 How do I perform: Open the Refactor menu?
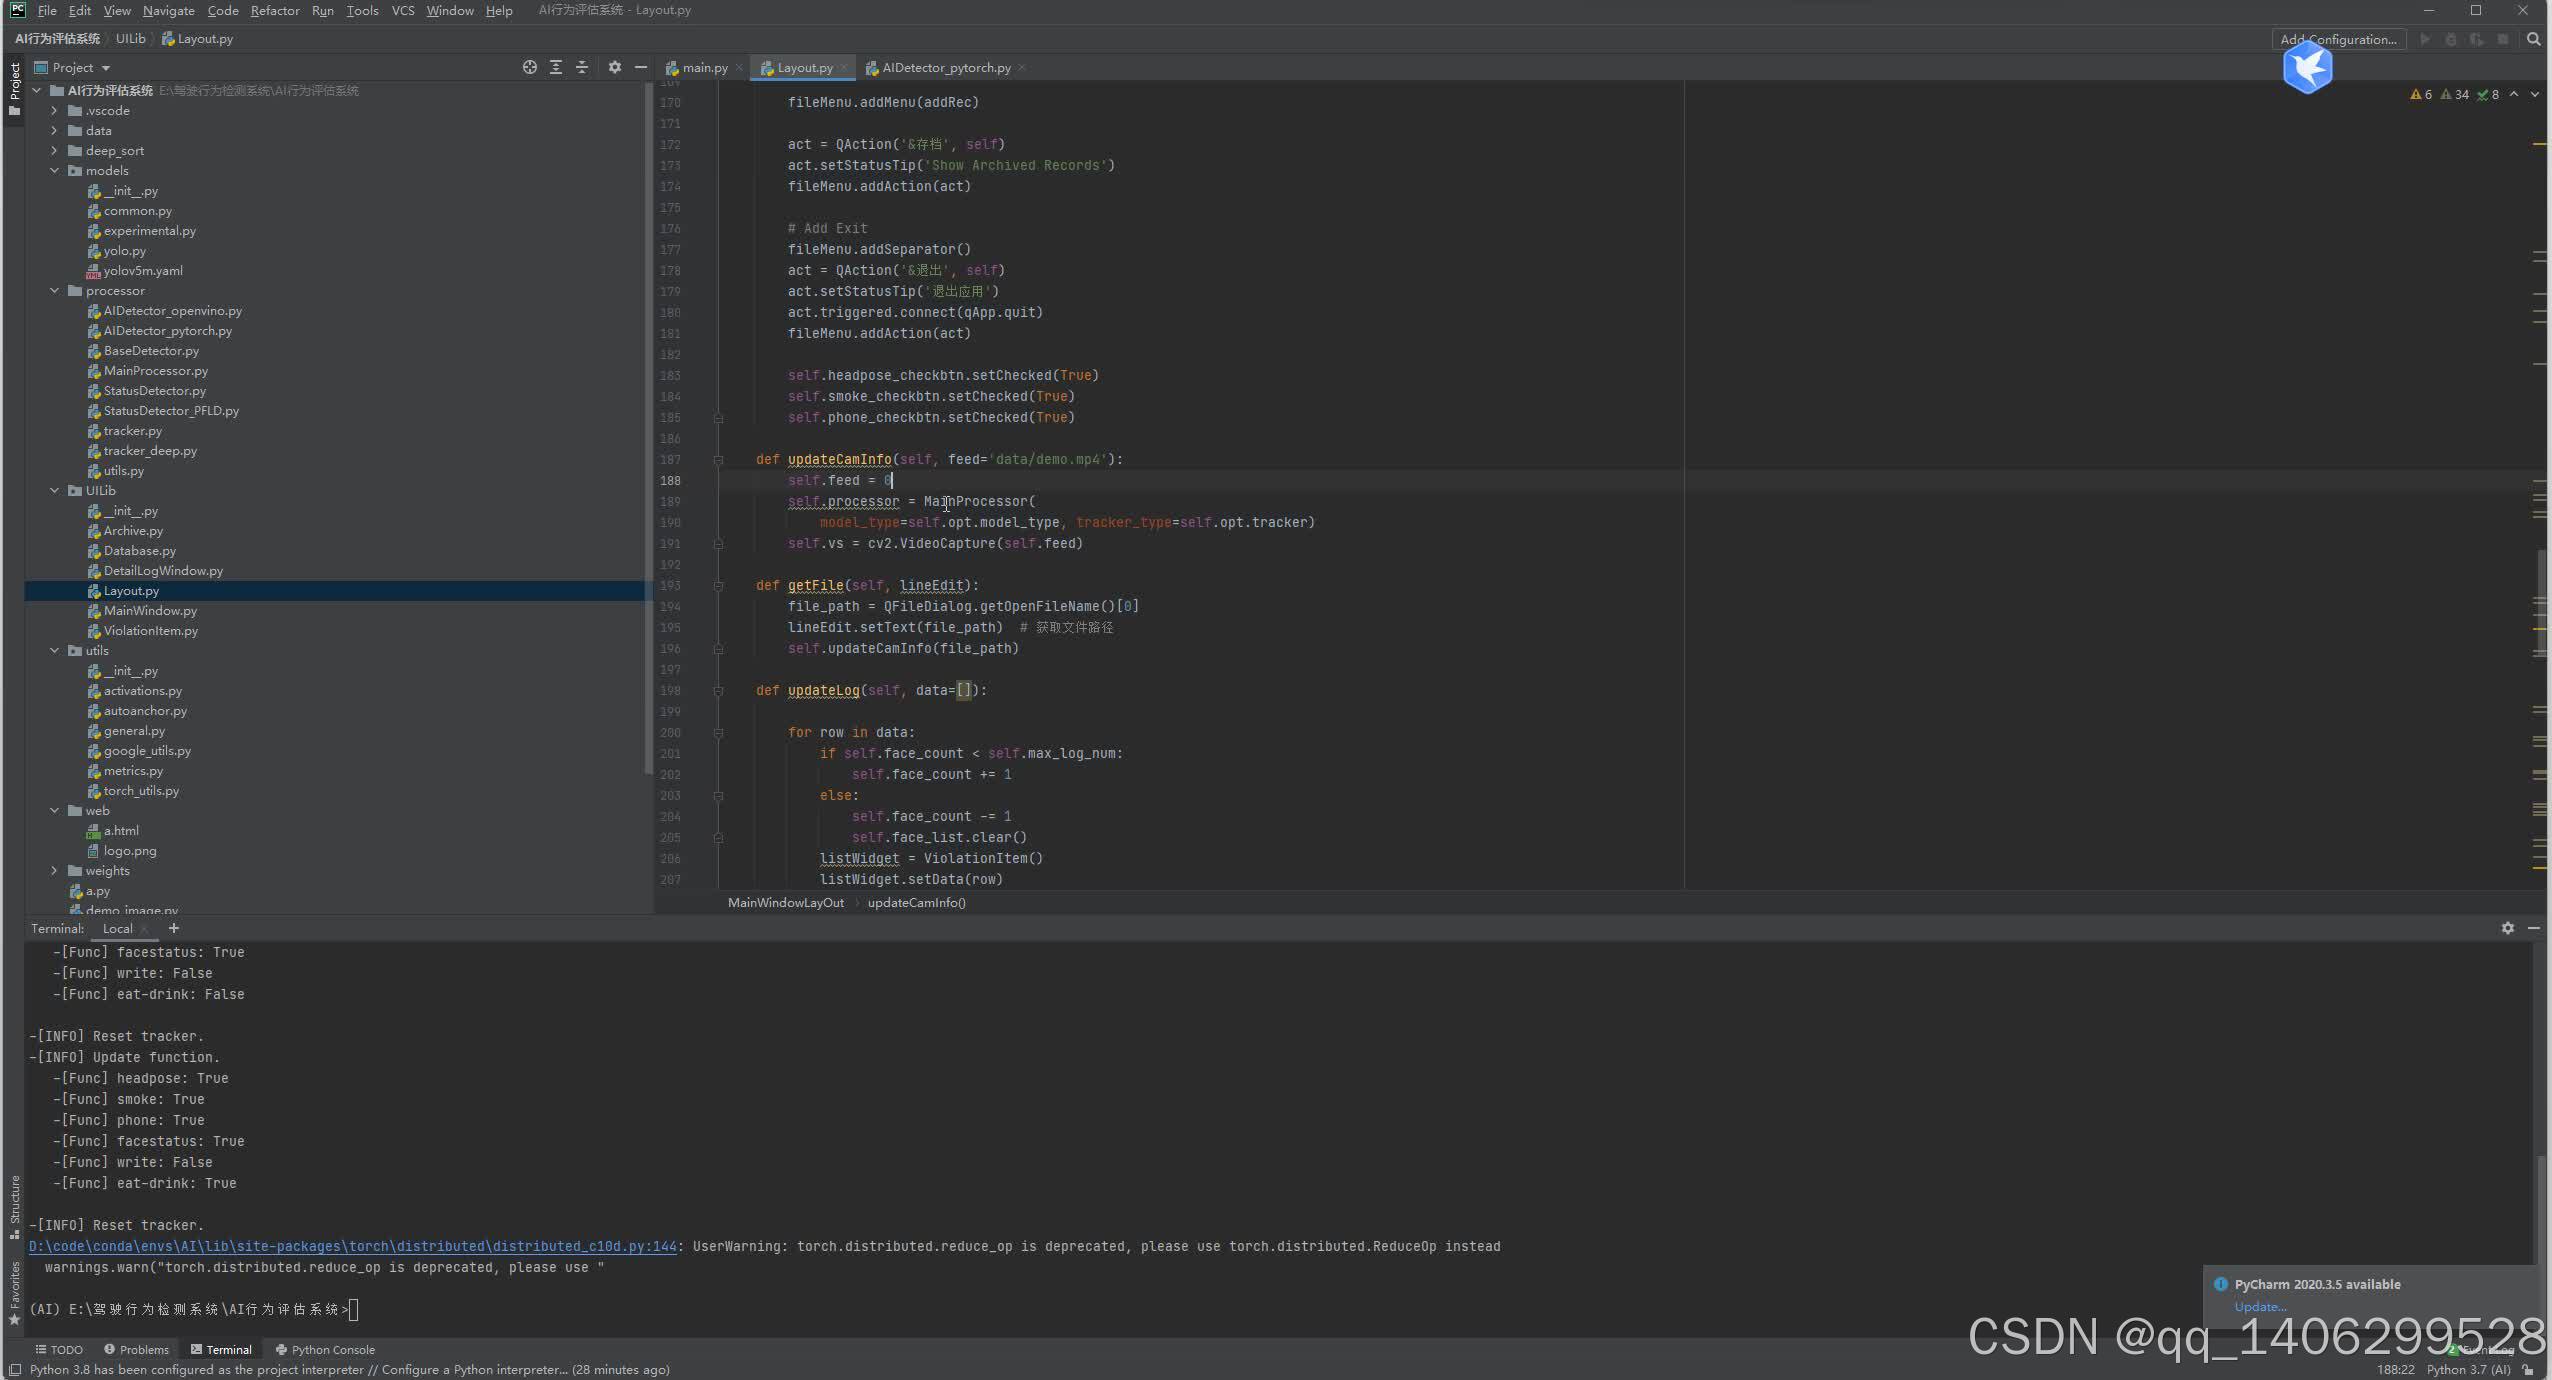(x=274, y=10)
